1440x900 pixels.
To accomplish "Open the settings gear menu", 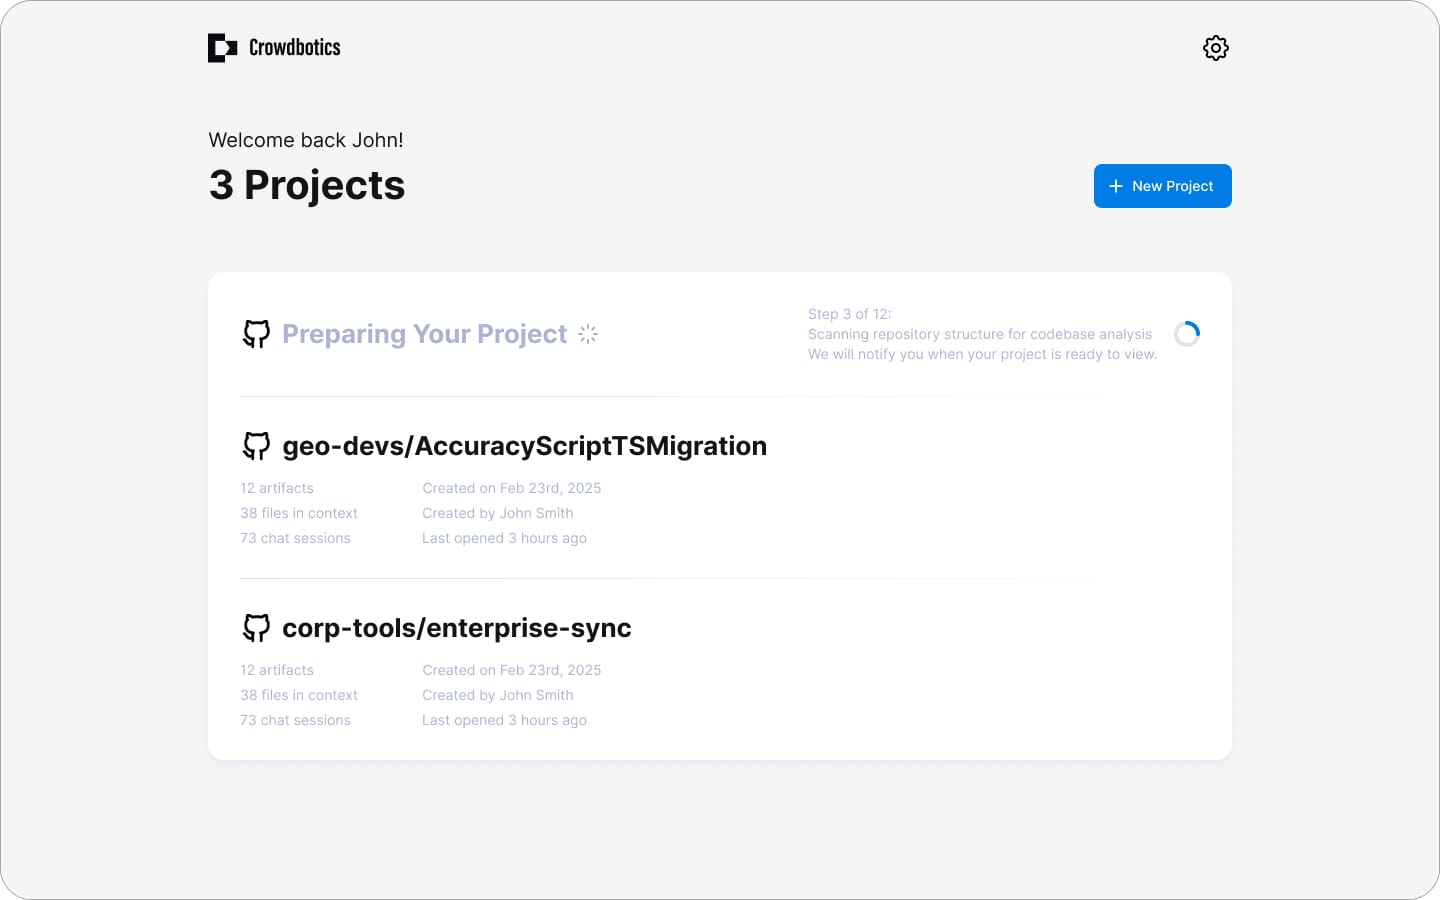I will pyautogui.click(x=1215, y=47).
